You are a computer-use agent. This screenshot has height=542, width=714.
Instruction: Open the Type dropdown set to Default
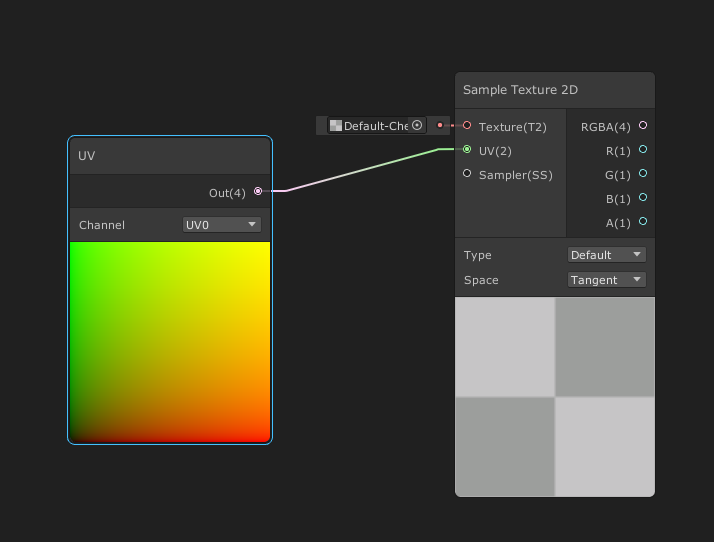606,255
